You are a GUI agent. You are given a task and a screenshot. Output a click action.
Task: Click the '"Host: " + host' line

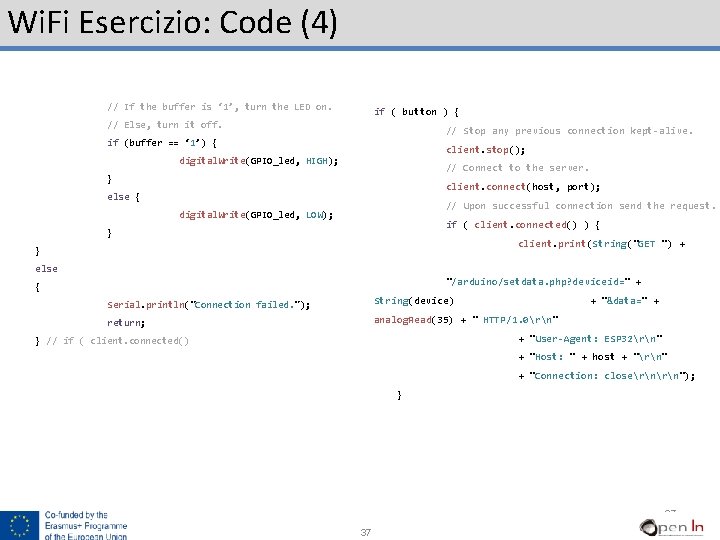click(593, 357)
